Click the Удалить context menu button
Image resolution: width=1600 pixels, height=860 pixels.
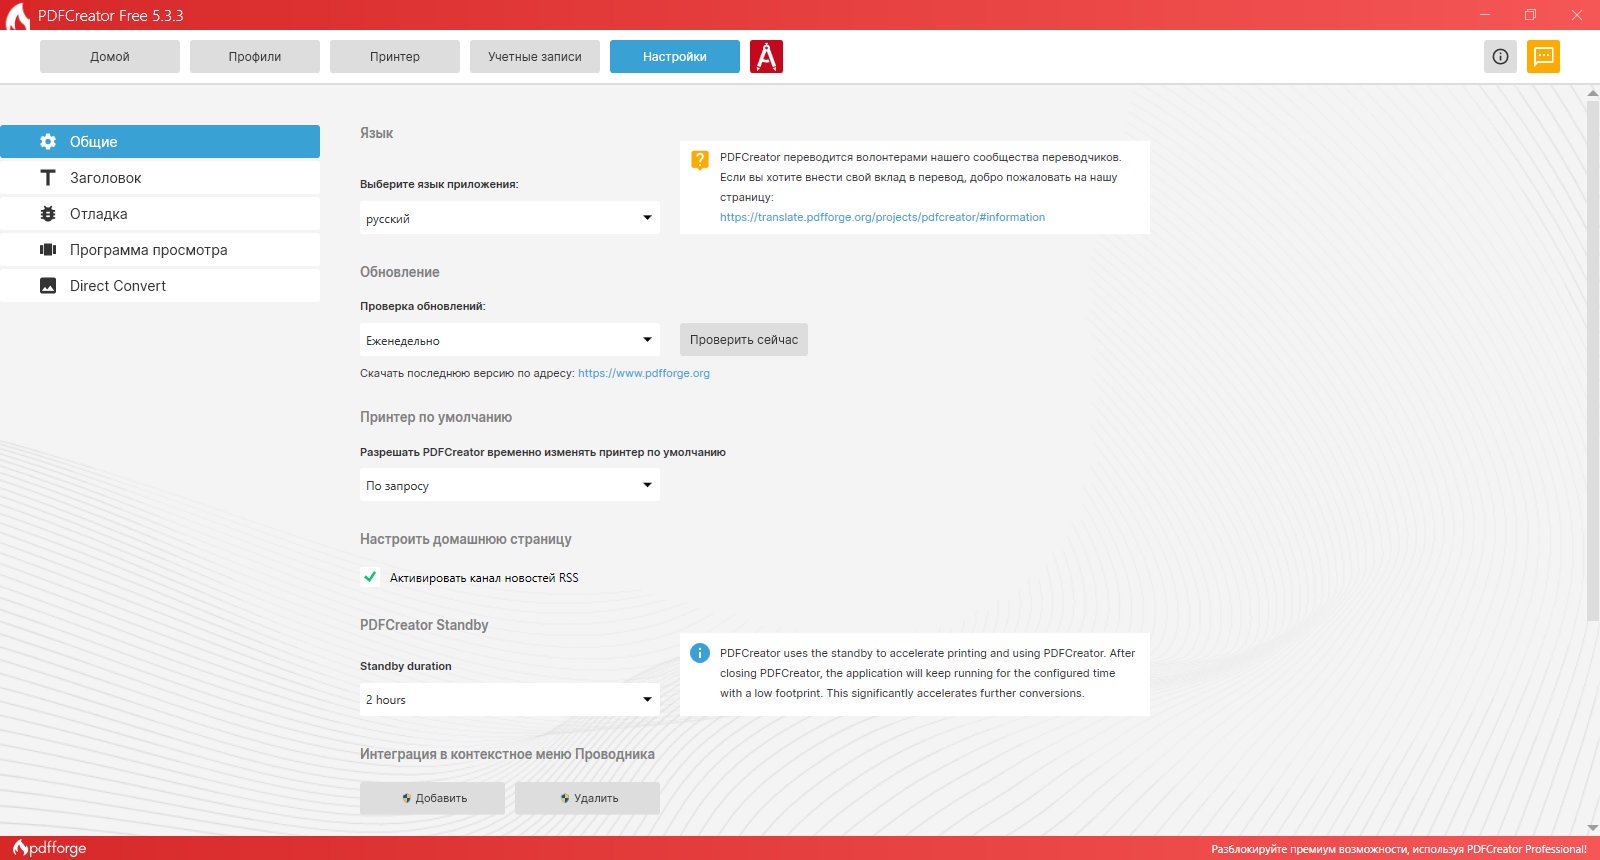[x=587, y=798]
